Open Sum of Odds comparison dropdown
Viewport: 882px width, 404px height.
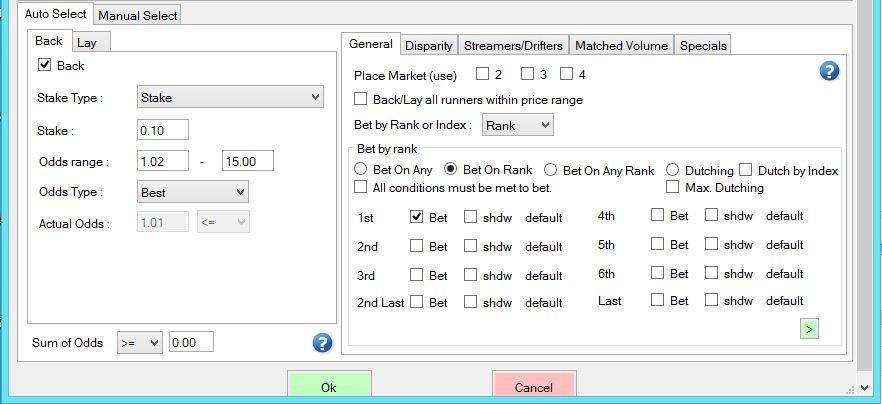click(140, 342)
